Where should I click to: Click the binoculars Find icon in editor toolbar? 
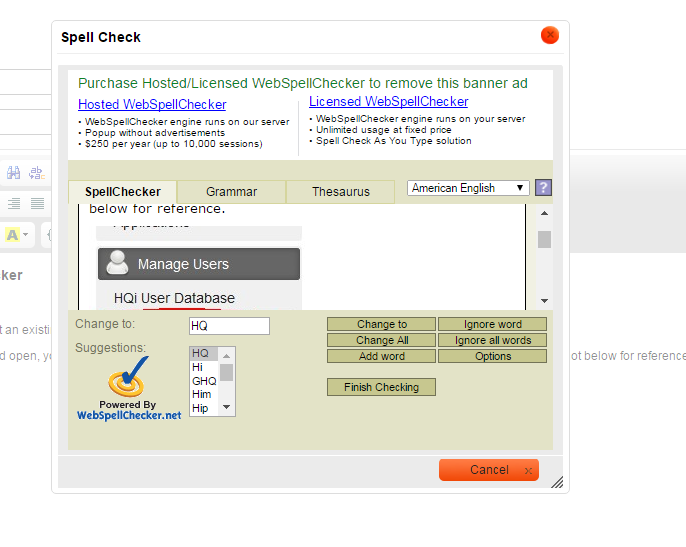(x=14, y=173)
